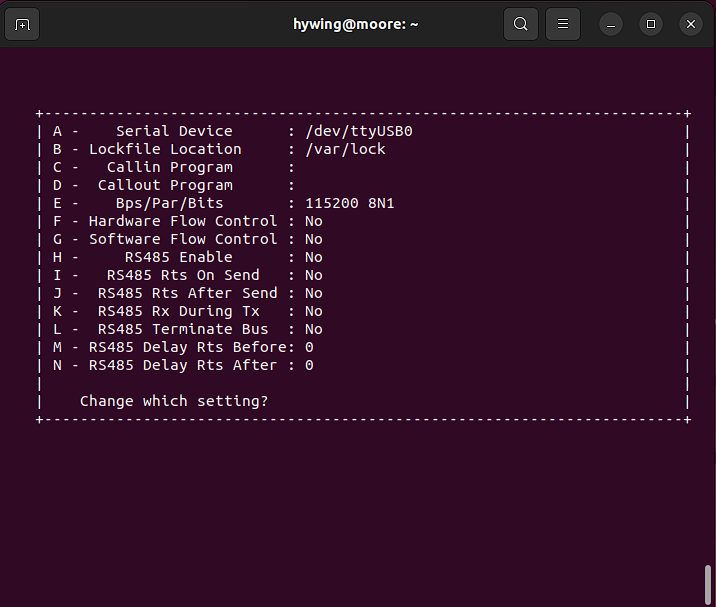The image size is (716, 607).
Task: Open a new terminal tab
Action: click(x=23, y=24)
